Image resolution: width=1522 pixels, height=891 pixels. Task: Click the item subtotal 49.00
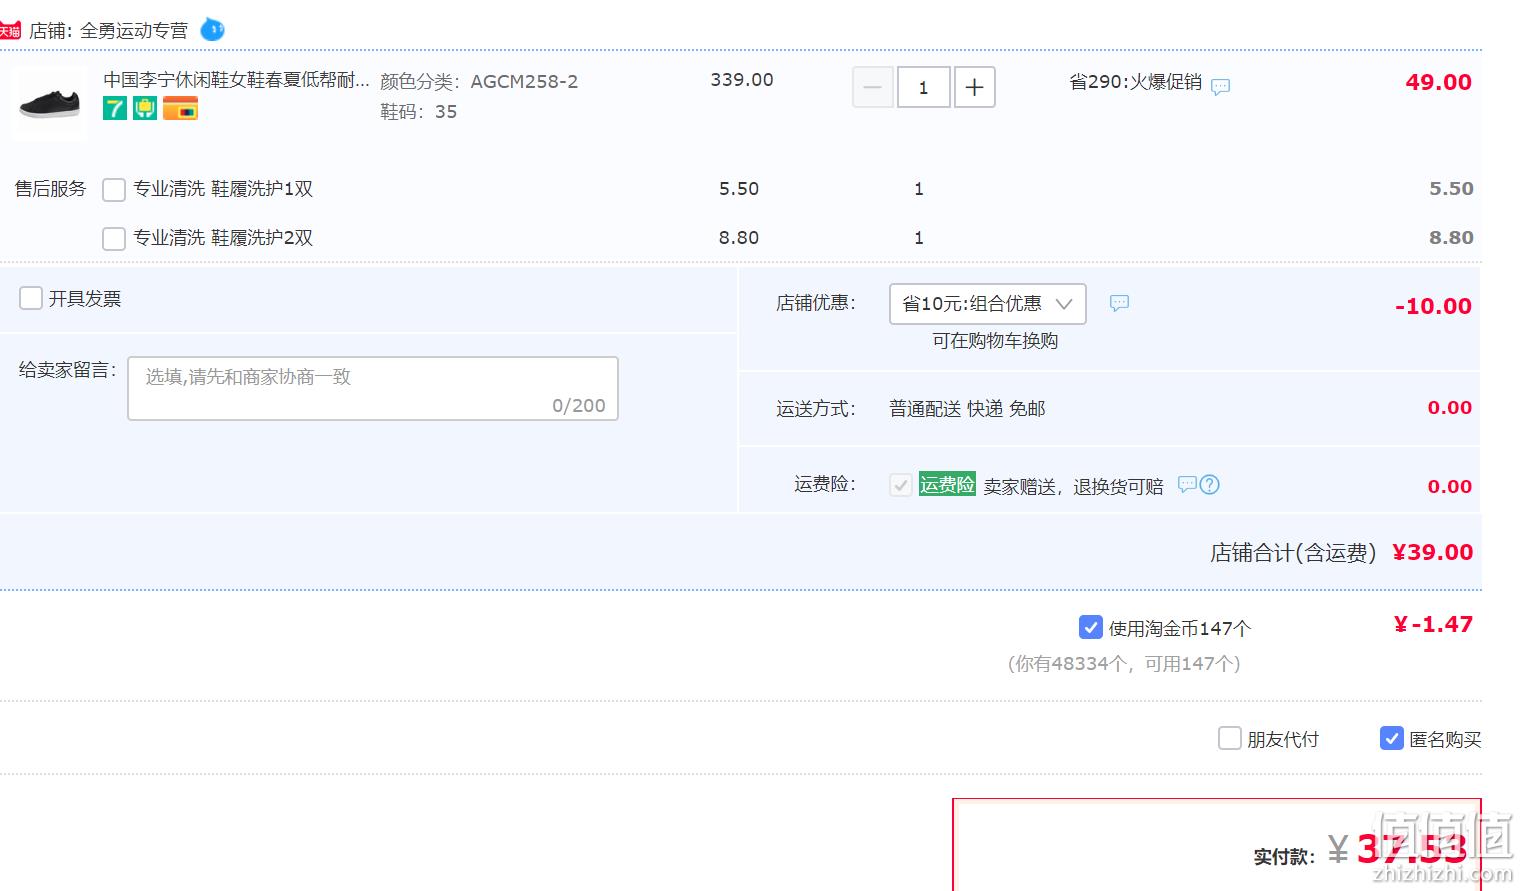click(1438, 82)
